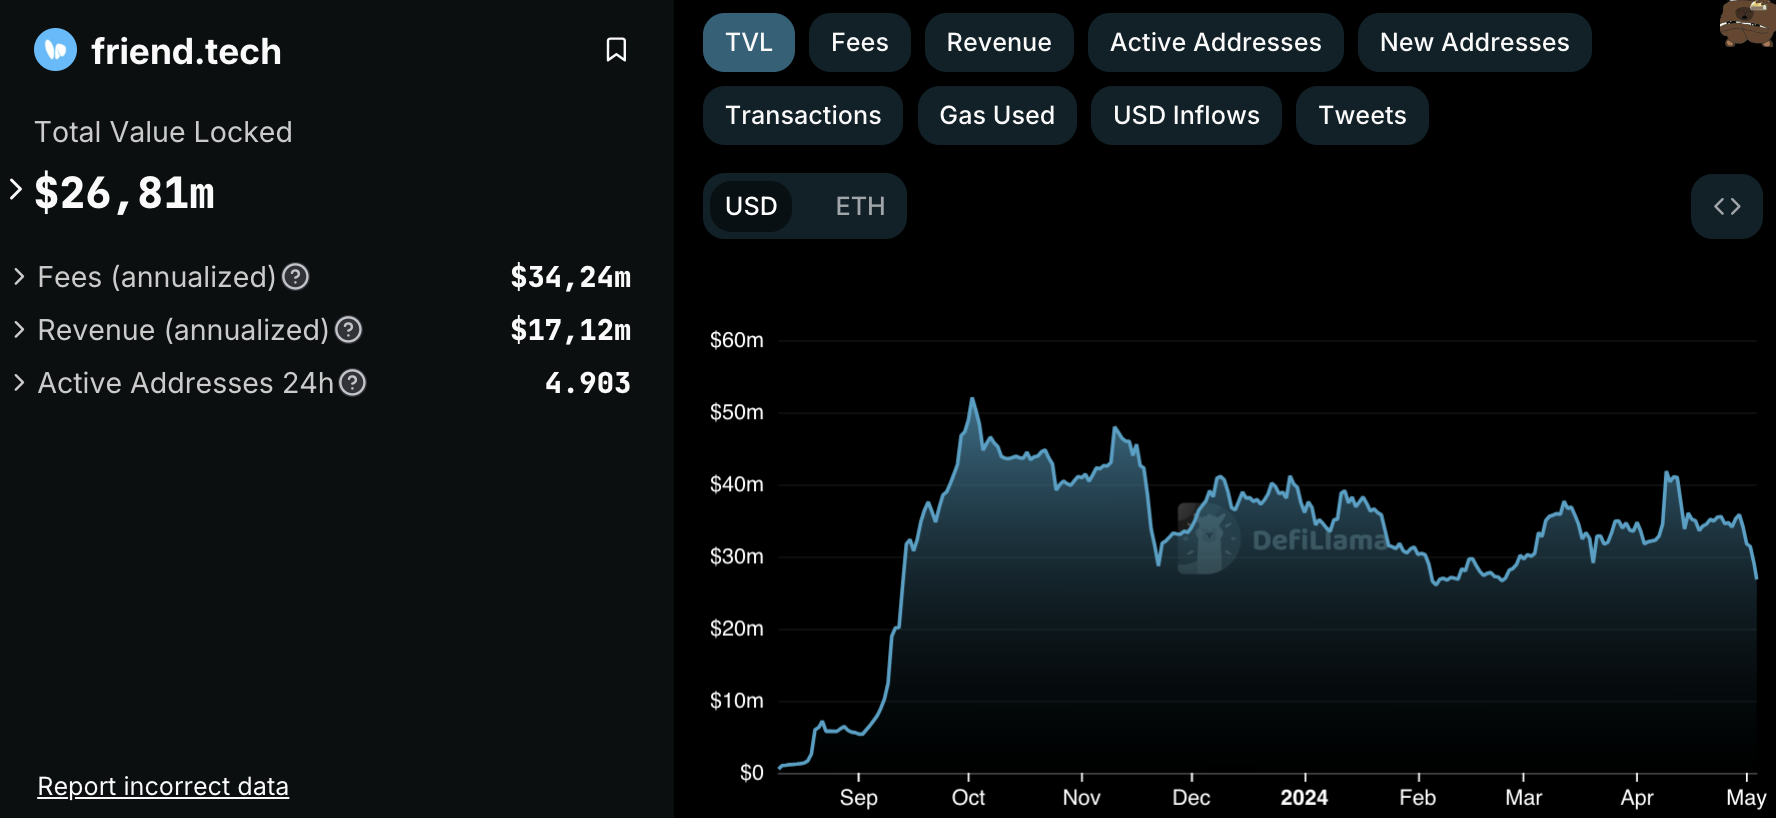Viewport: 1776px width, 818px height.
Task: Click the $34,24m fees value
Action: coord(570,277)
